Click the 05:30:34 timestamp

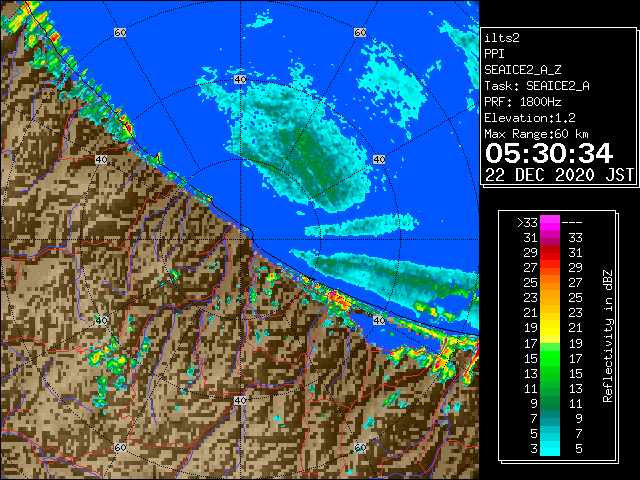[549, 153]
